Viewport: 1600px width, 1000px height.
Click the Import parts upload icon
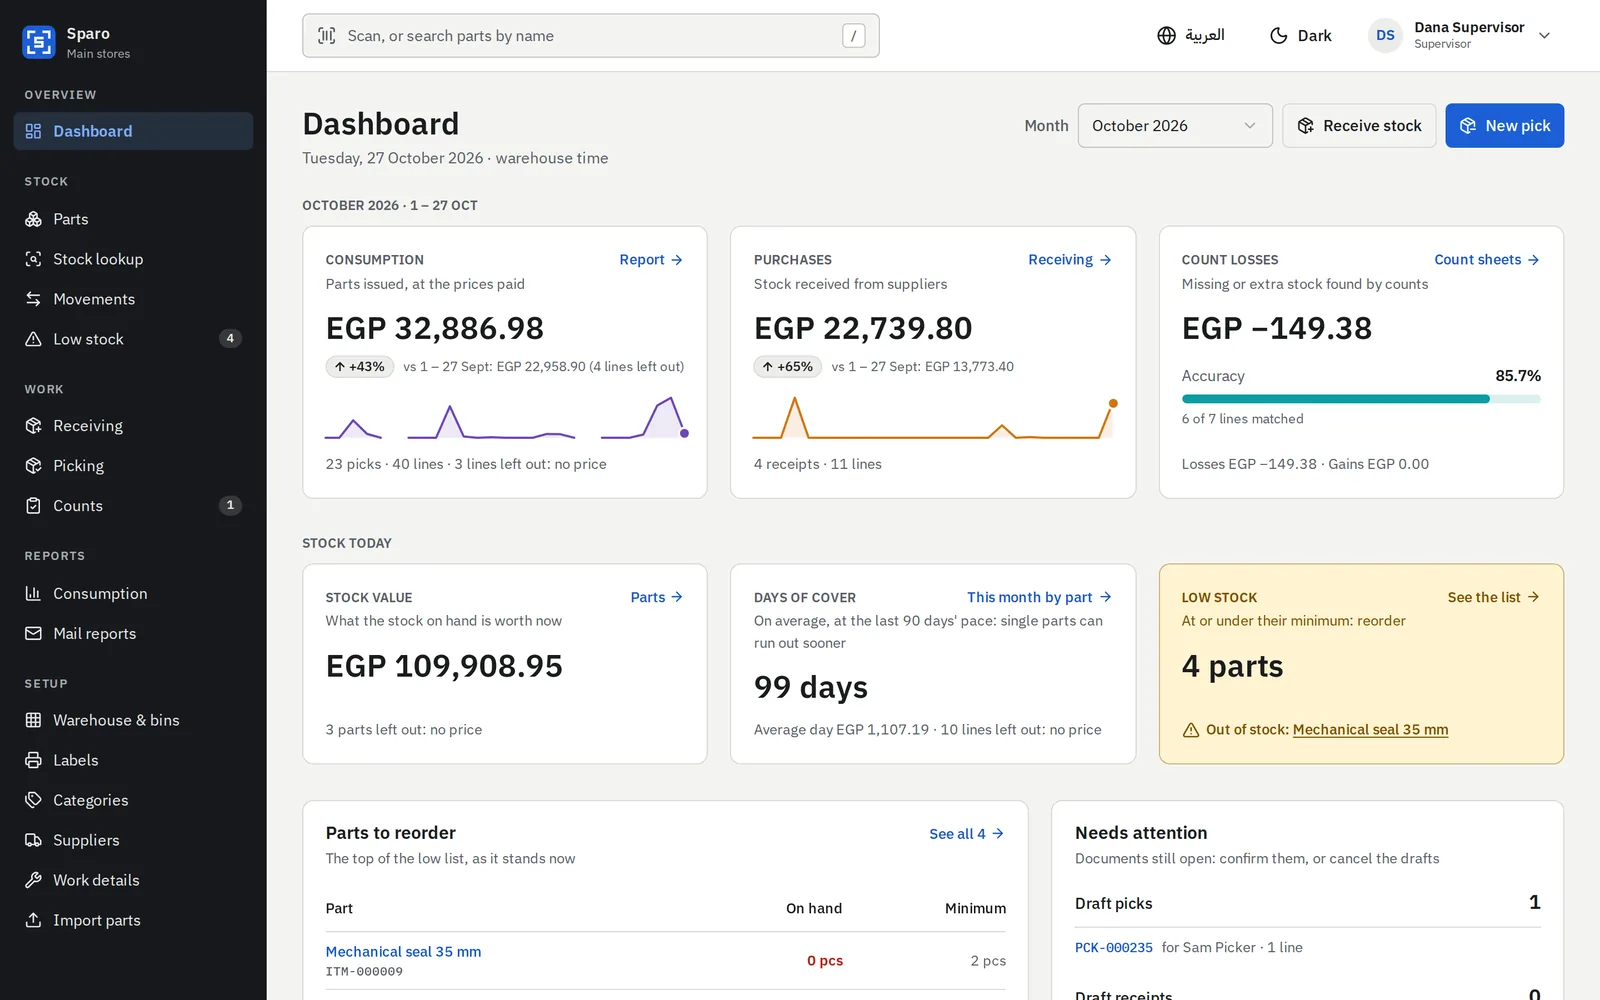(33, 920)
